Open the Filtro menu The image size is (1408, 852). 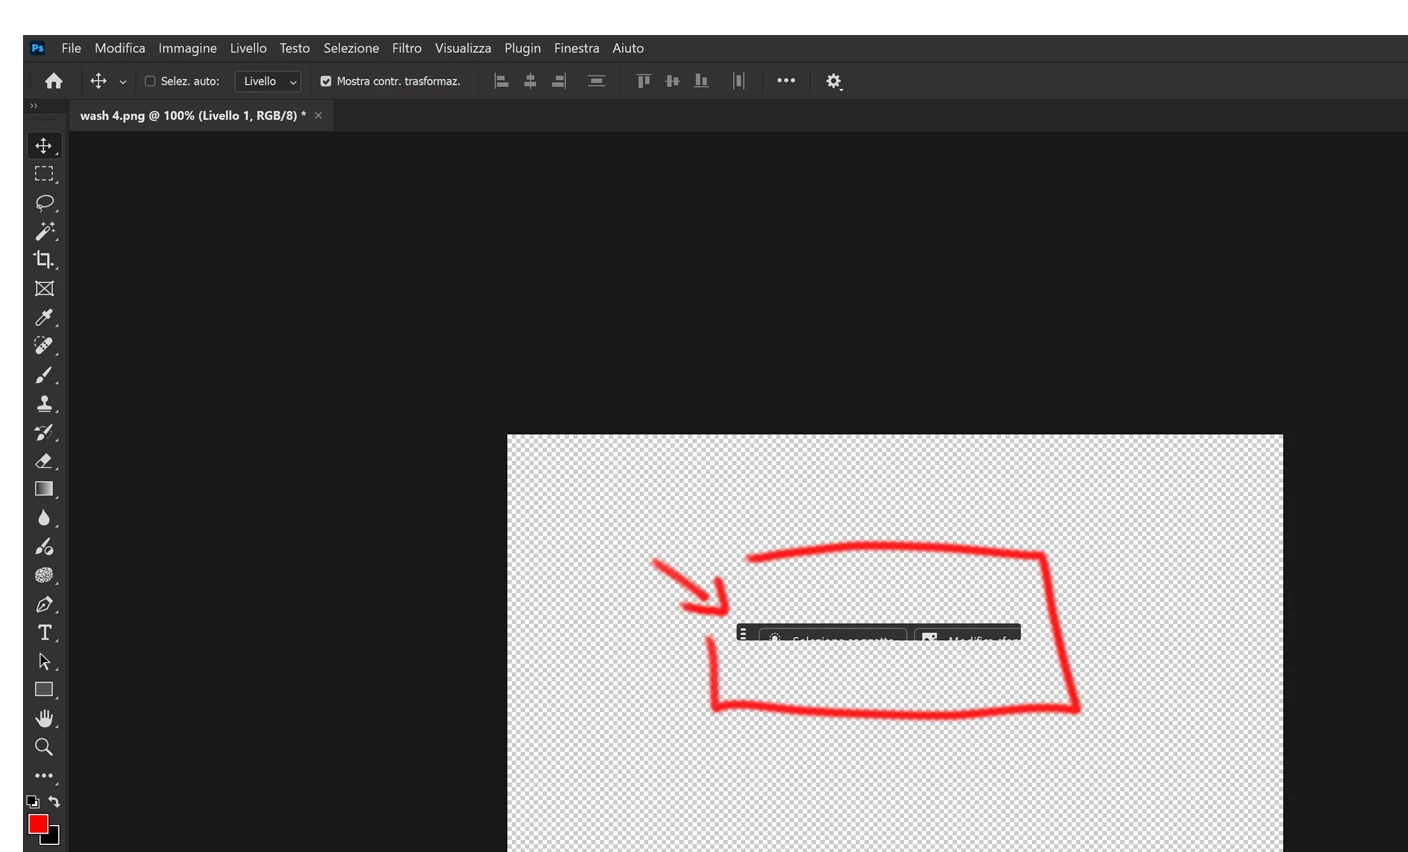[406, 48]
